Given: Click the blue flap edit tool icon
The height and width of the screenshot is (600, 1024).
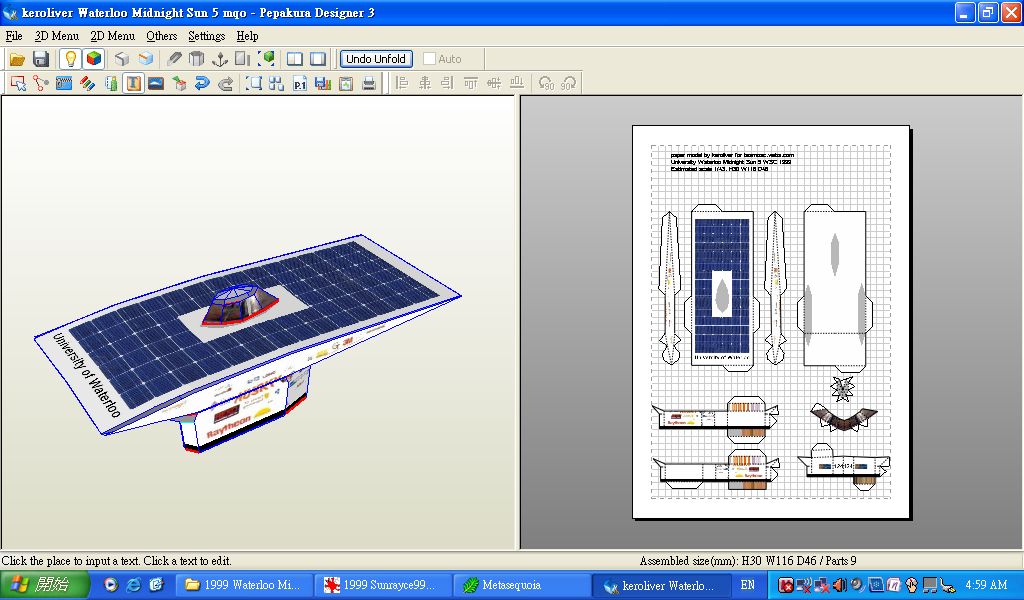Looking at the screenshot, I should pyautogui.click(x=64, y=84).
